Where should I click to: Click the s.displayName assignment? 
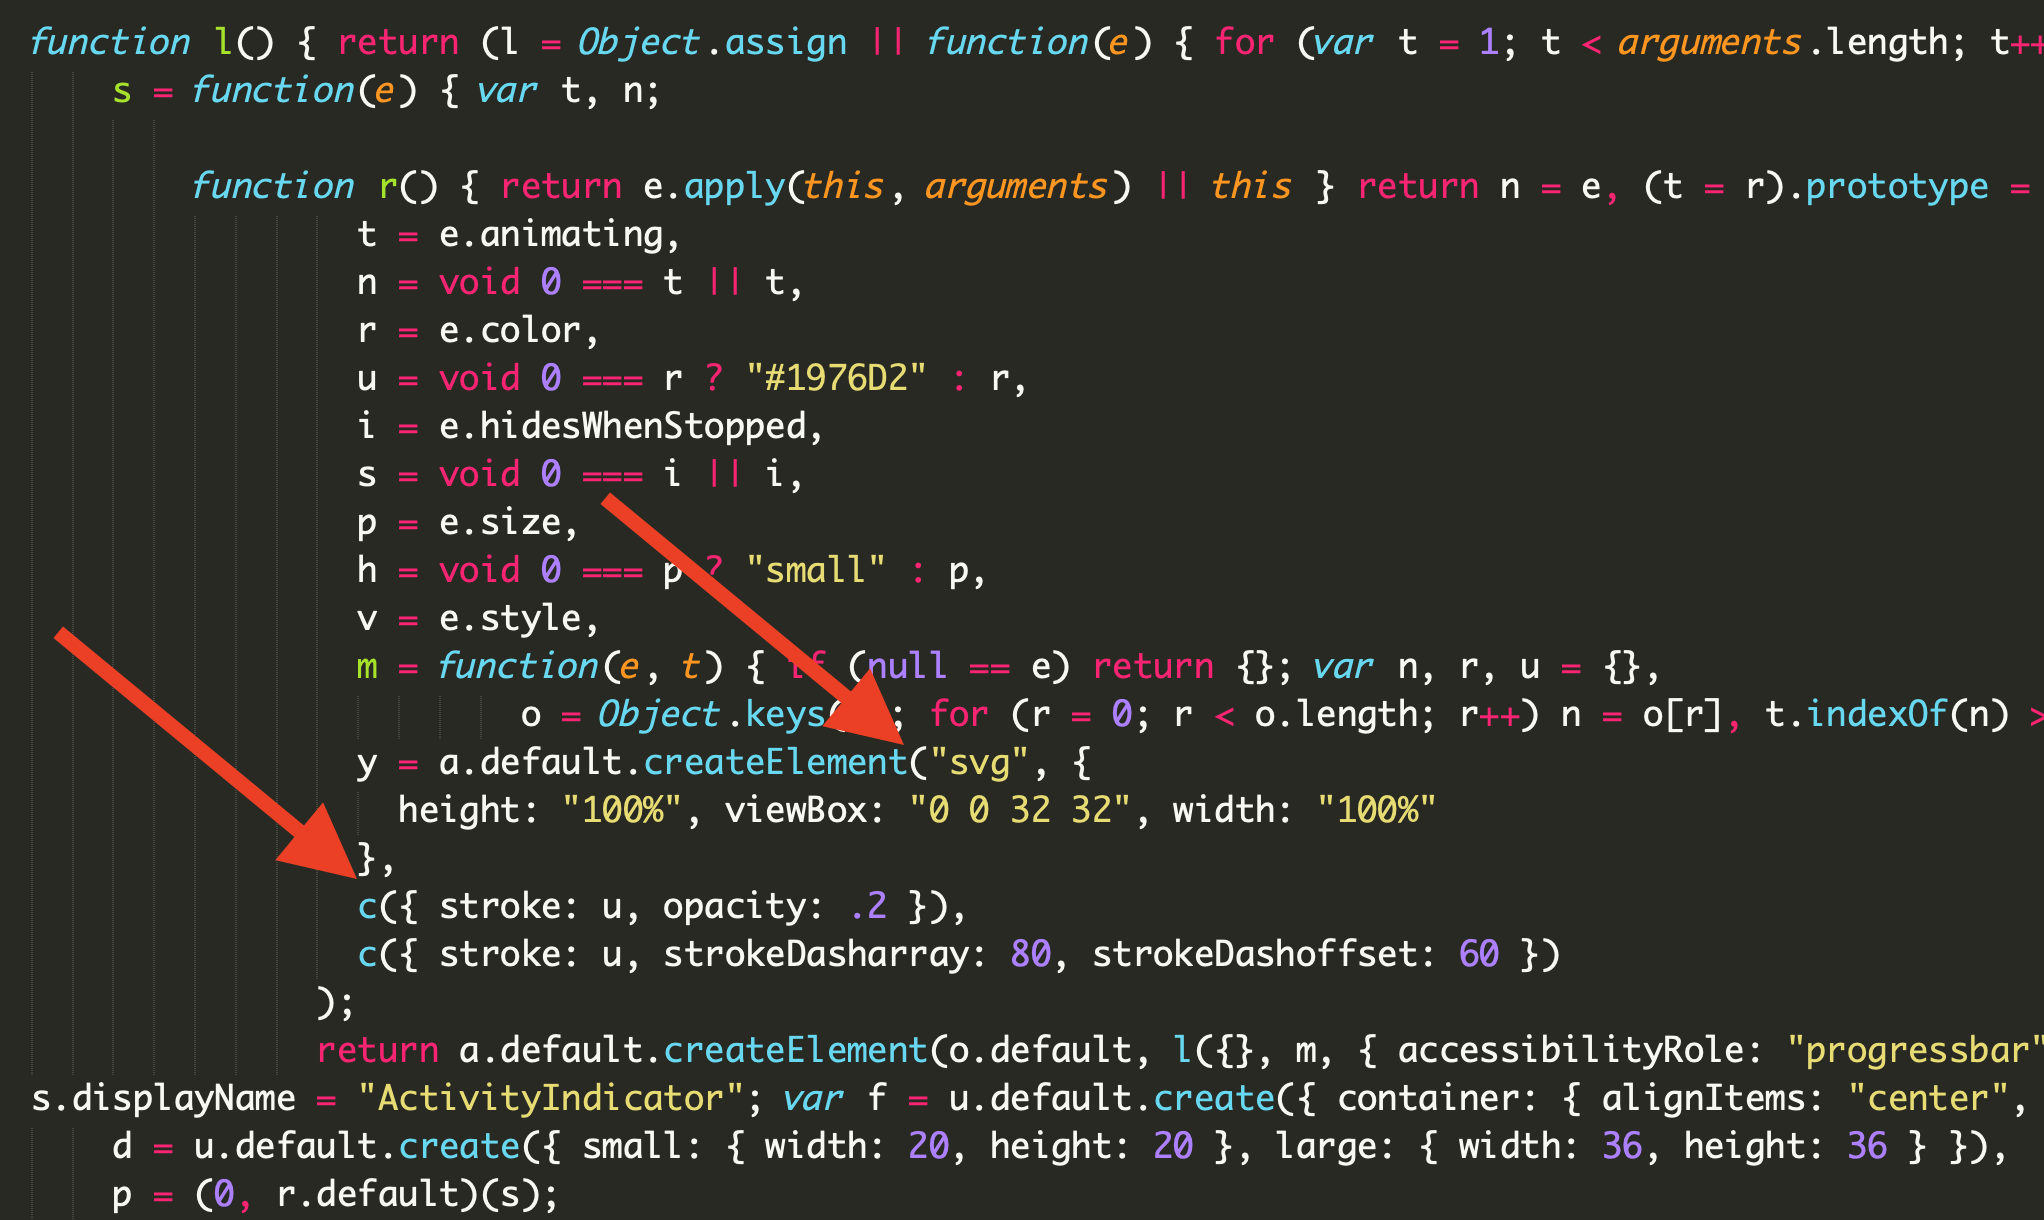click(x=163, y=1098)
